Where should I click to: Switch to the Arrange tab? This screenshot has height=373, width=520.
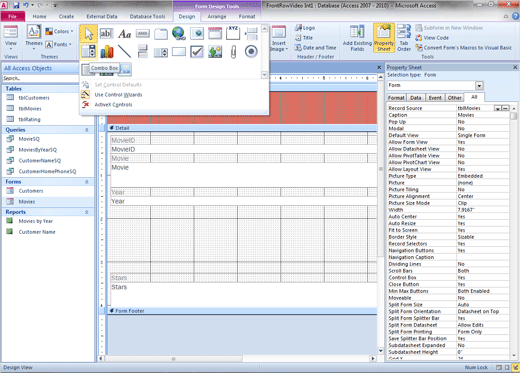tap(217, 16)
